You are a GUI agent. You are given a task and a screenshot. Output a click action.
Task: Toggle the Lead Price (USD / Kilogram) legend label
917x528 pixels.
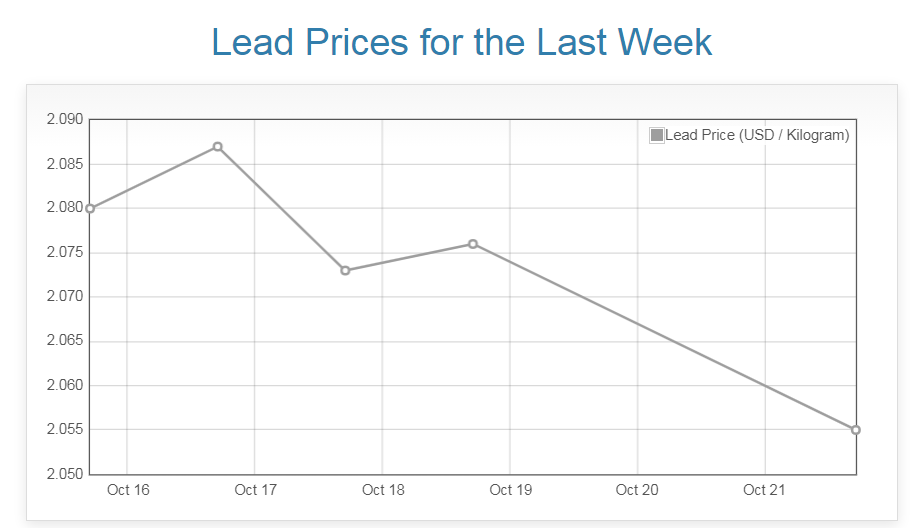[757, 135]
